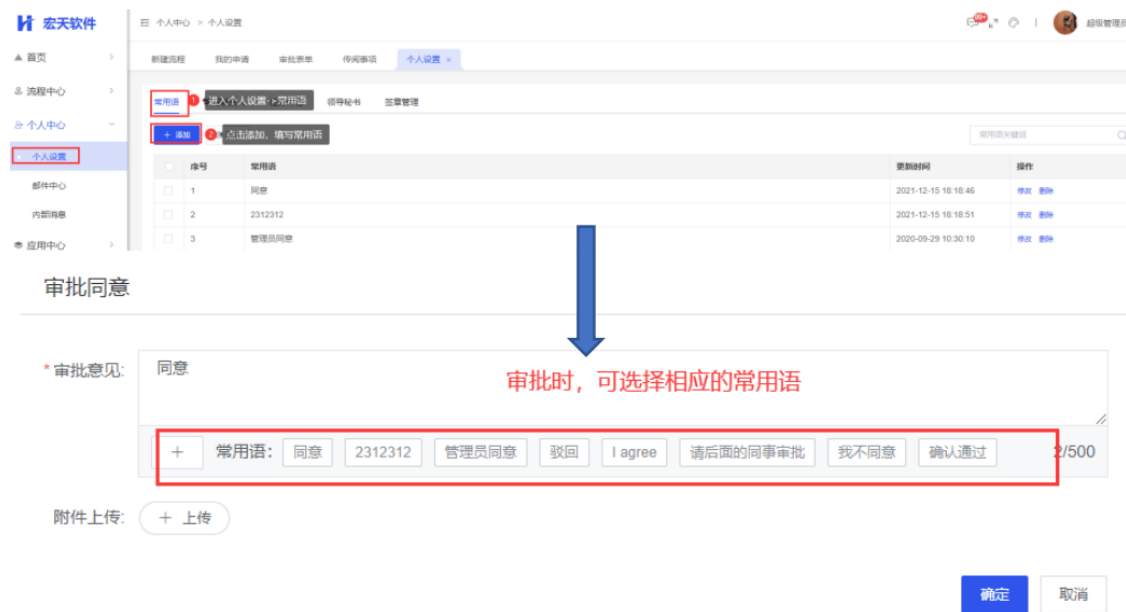Click the 个人中心 breadcrumb
This screenshot has height=612, width=1126.
(173, 23)
